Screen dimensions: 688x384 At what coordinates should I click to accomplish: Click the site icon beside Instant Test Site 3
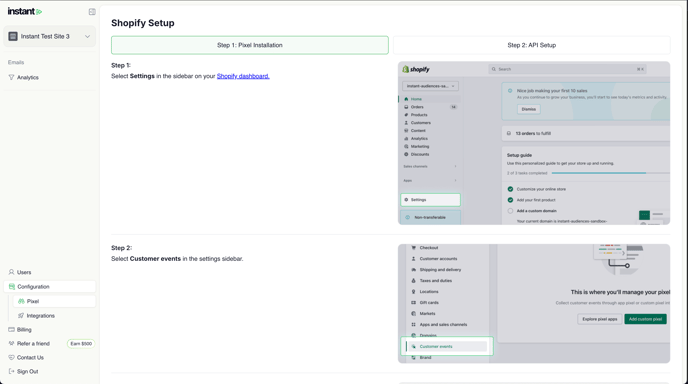(x=13, y=36)
